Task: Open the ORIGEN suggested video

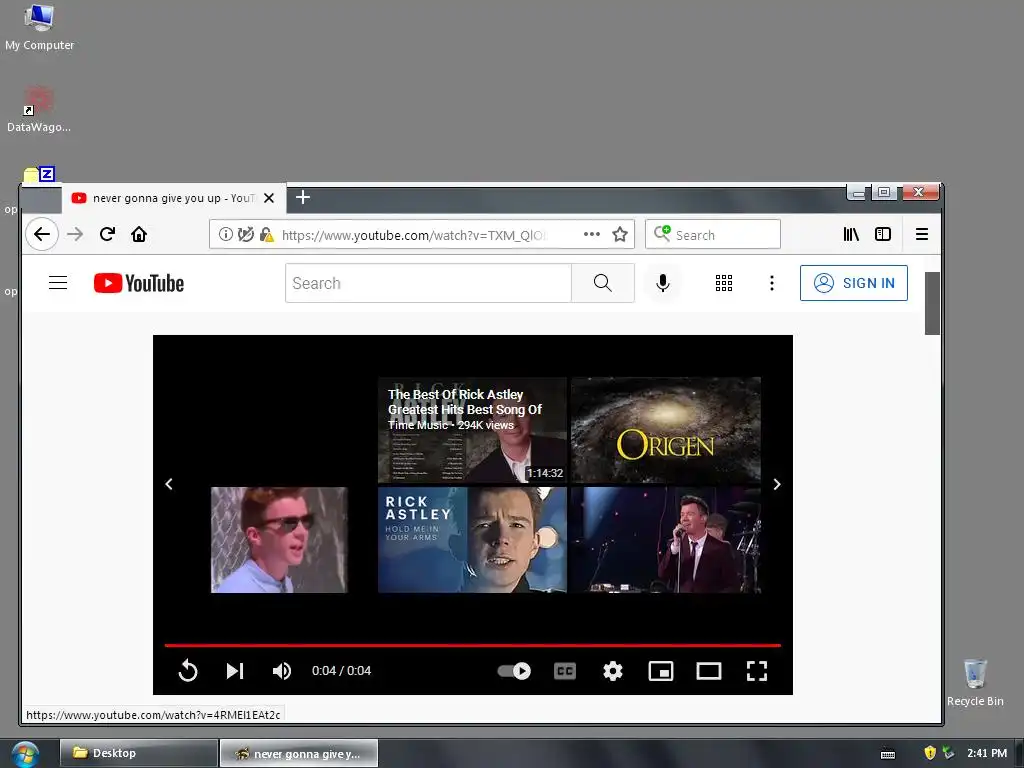Action: [x=666, y=430]
